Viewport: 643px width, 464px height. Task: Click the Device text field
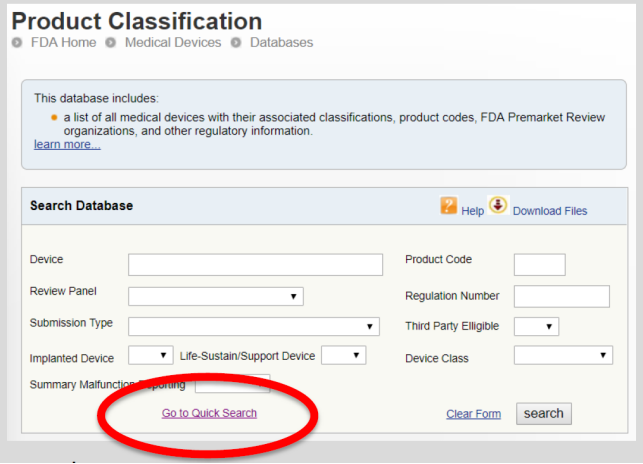pyautogui.click(x=255, y=264)
